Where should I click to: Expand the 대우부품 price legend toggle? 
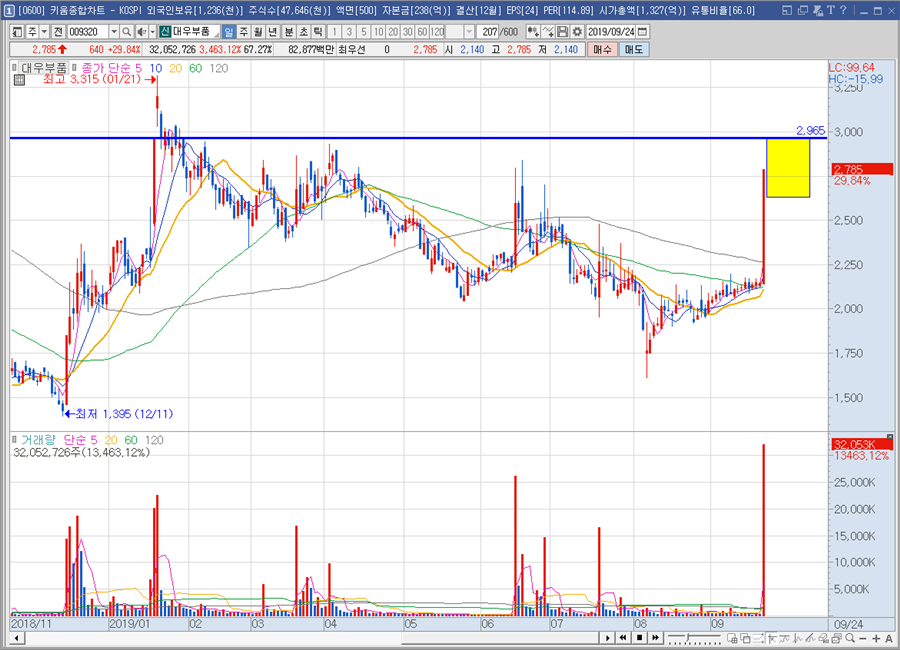pyautogui.click(x=14, y=68)
